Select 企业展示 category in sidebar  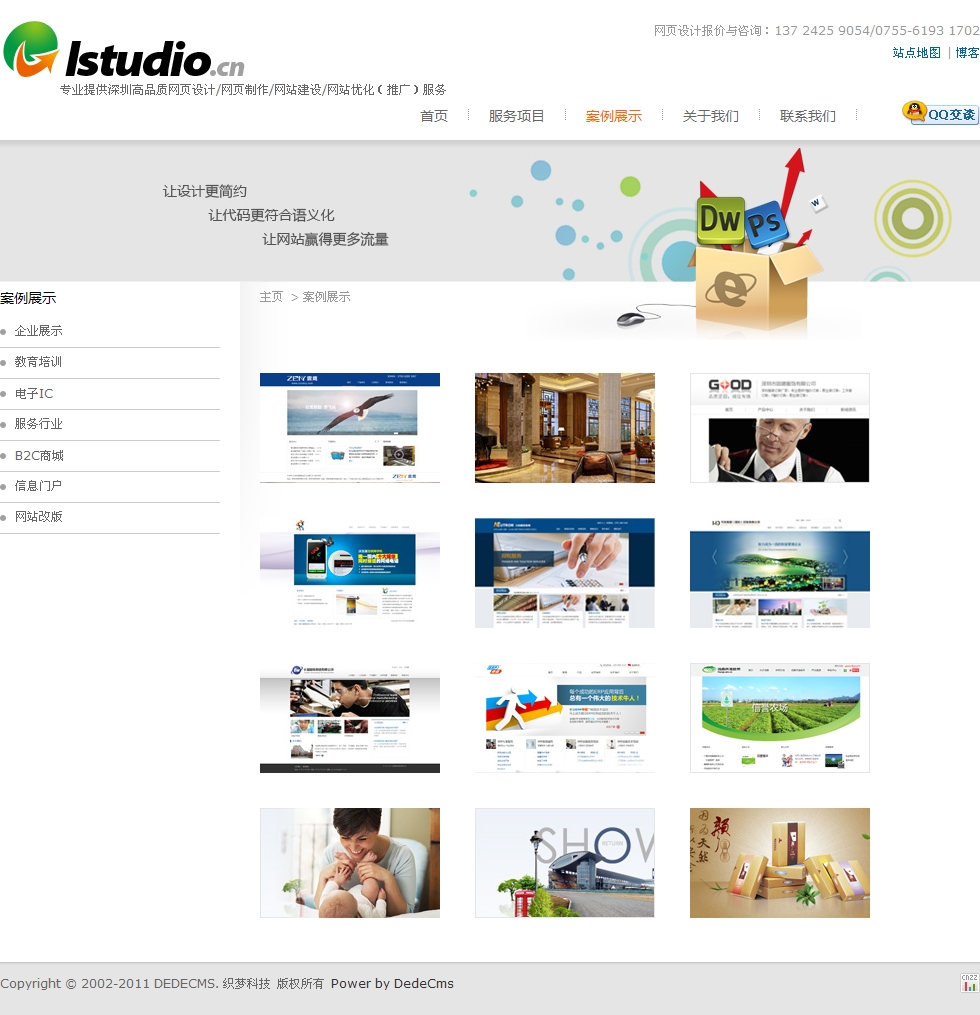coord(38,331)
